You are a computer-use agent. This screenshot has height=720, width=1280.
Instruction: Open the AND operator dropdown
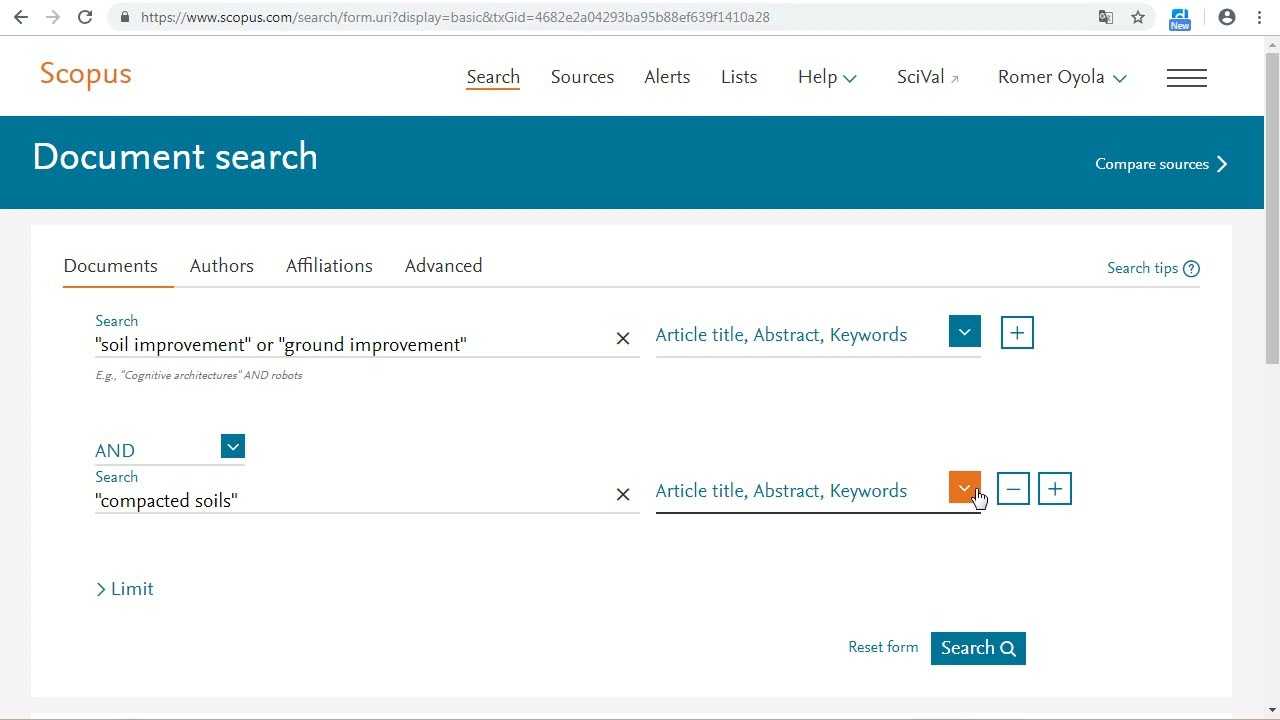(233, 447)
